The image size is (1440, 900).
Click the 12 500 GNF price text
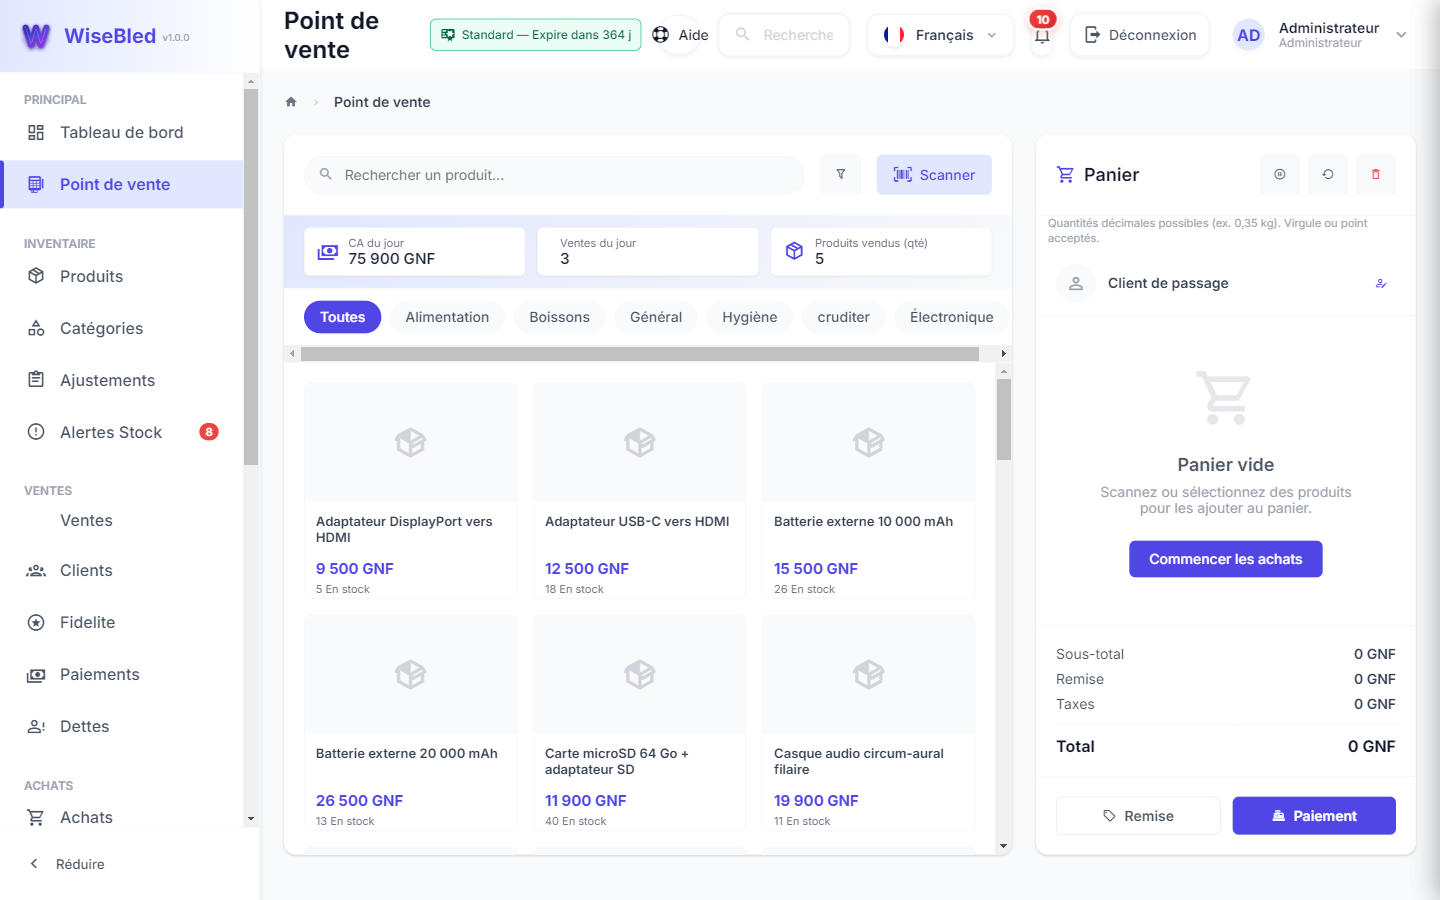(587, 568)
